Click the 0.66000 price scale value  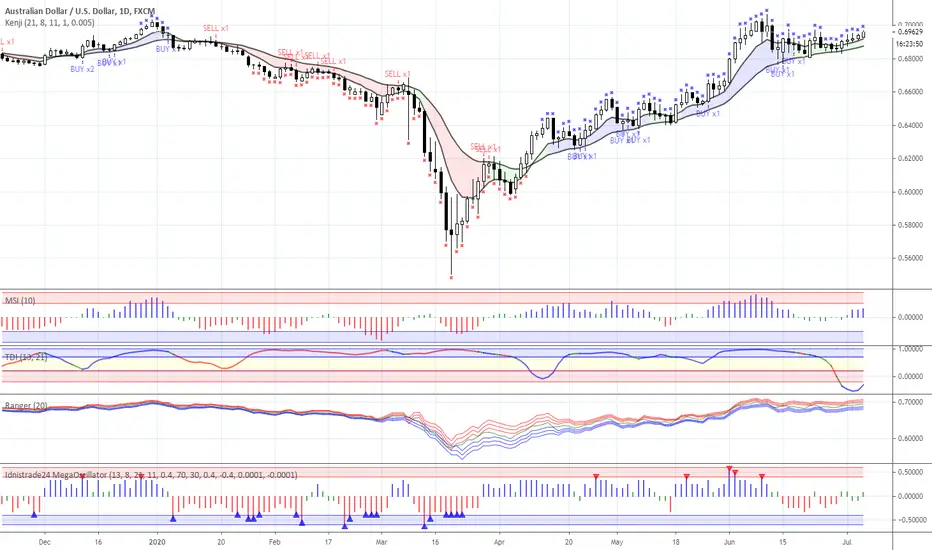click(x=910, y=92)
